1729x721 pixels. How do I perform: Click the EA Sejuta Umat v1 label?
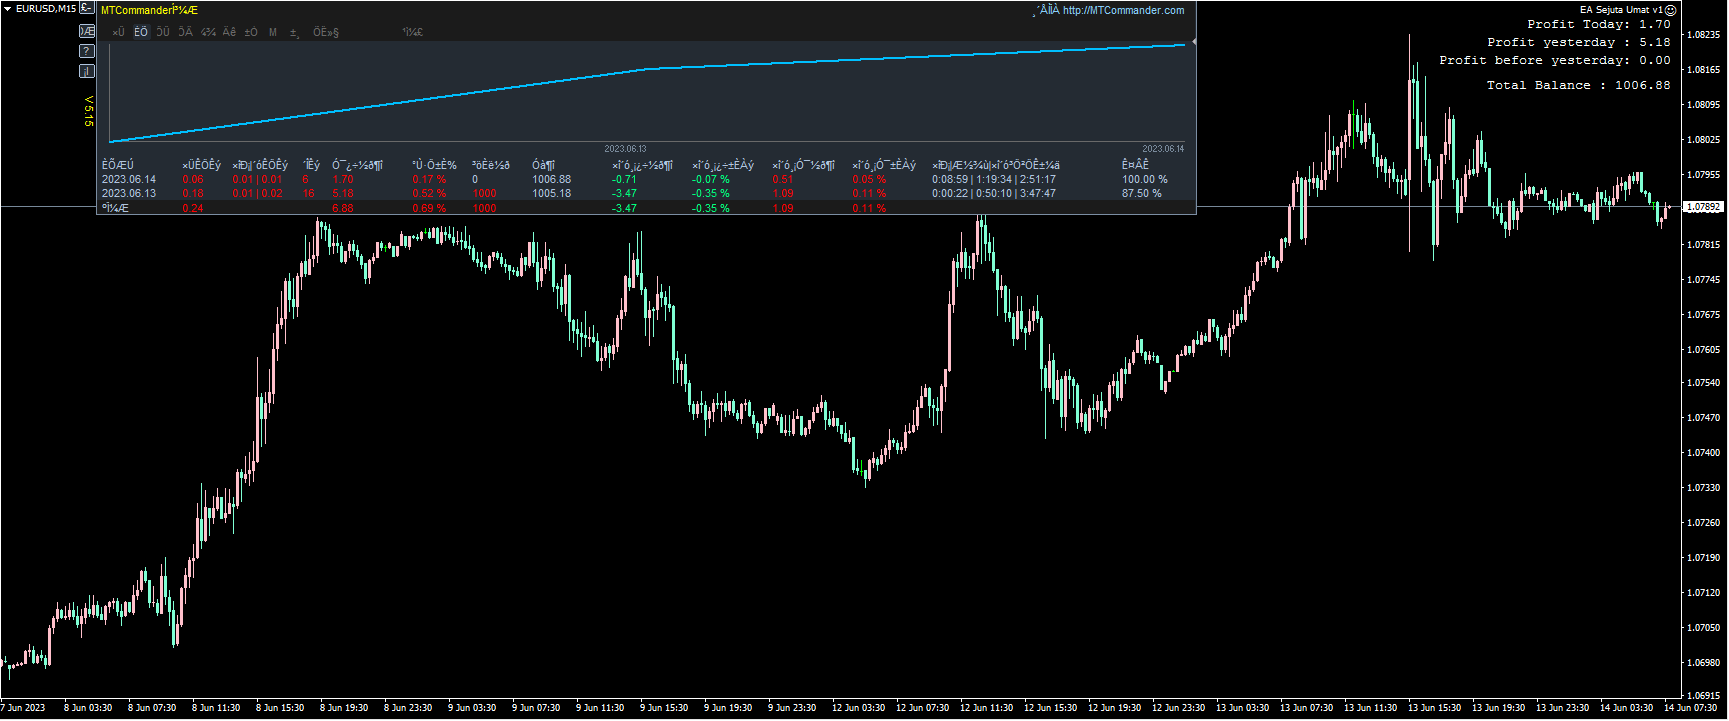[1620, 10]
